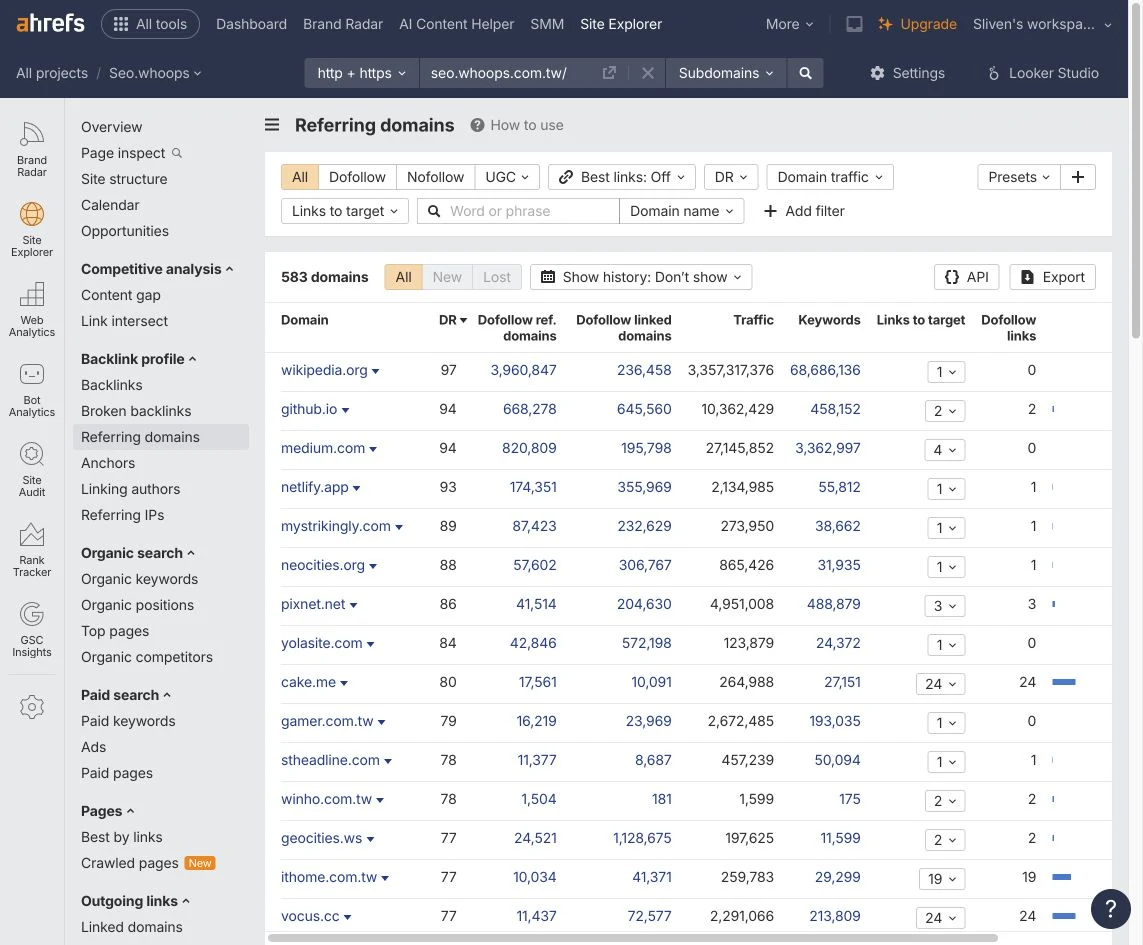The image size is (1143, 945).
Task: Open the Presets dropdown
Action: tap(1018, 177)
